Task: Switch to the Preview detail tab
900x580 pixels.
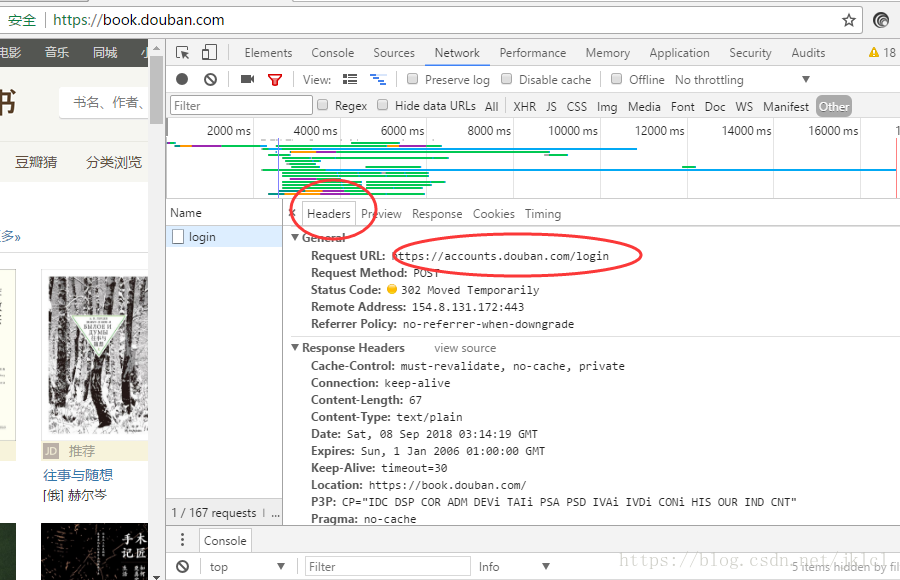Action: (381, 214)
